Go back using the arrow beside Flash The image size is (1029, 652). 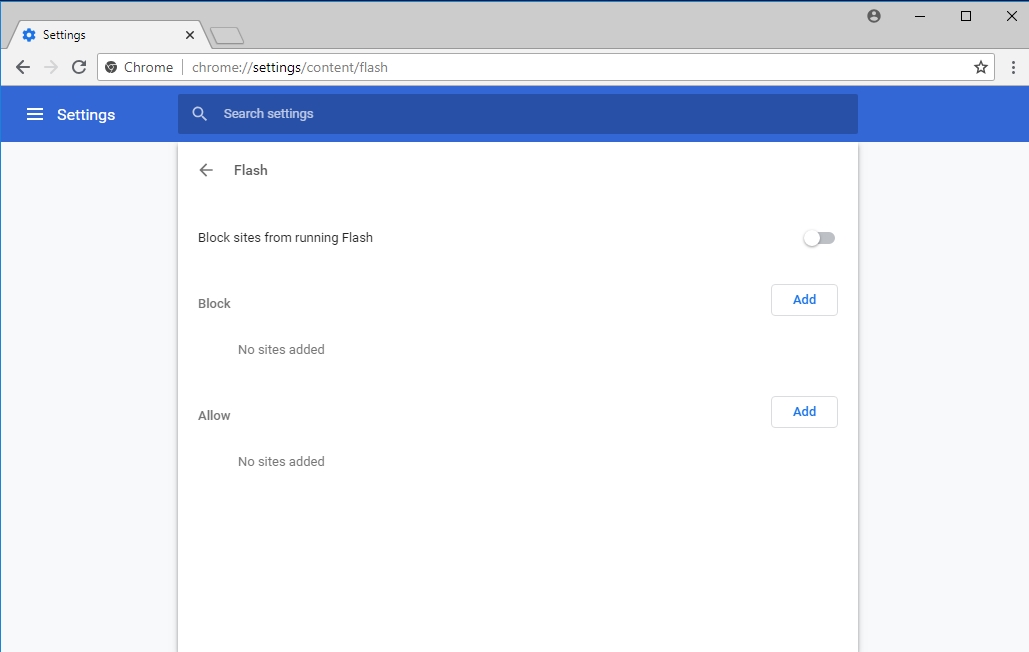(x=206, y=171)
